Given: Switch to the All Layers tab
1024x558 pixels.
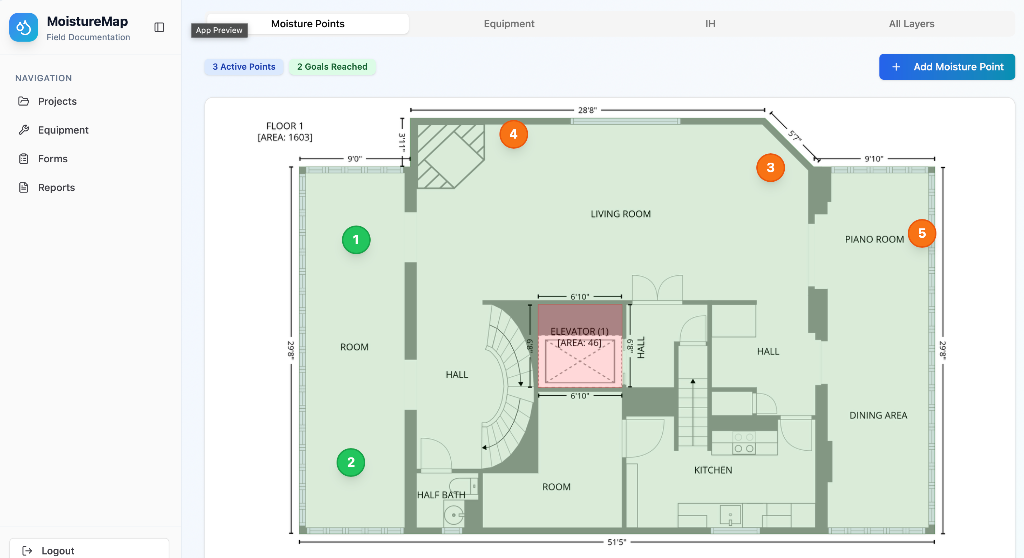Looking at the screenshot, I should pos(912,24).
